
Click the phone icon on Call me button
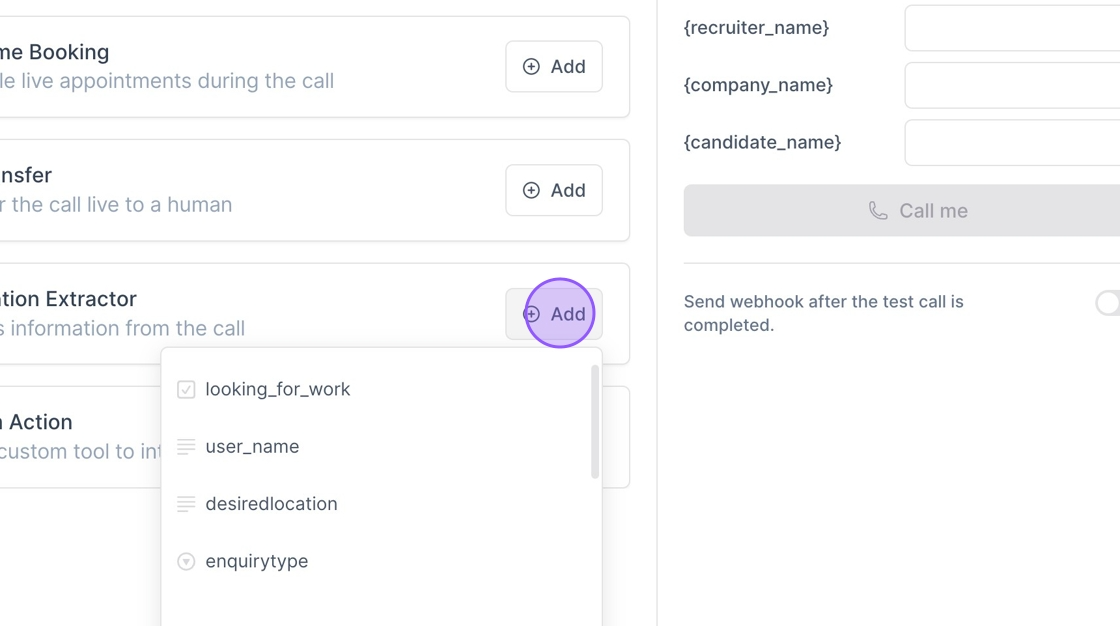[x=878, y=211]
